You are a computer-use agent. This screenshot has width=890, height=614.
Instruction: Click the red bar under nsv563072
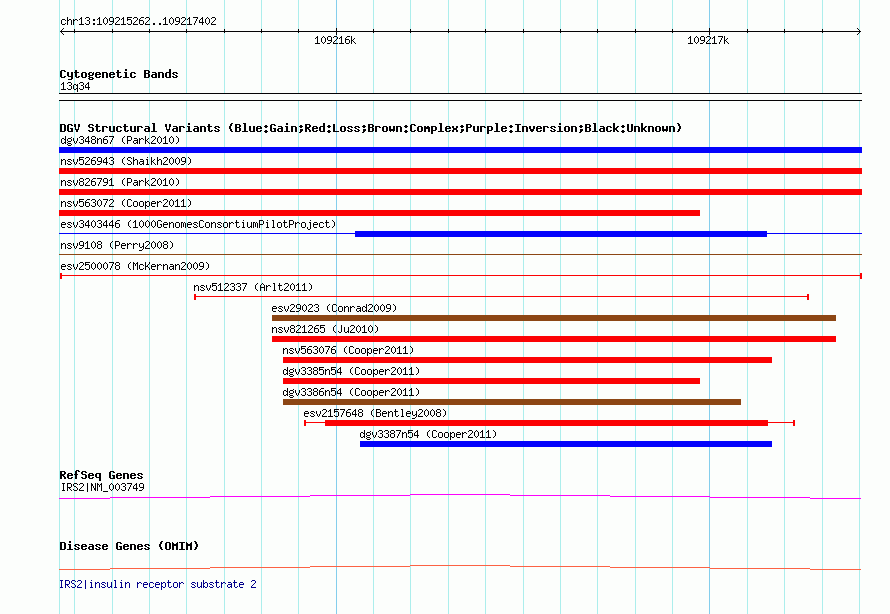[x=379, y=213]
